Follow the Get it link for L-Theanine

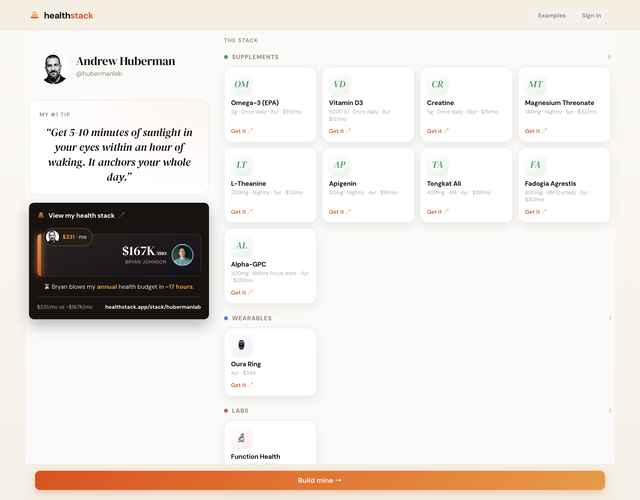242,212
